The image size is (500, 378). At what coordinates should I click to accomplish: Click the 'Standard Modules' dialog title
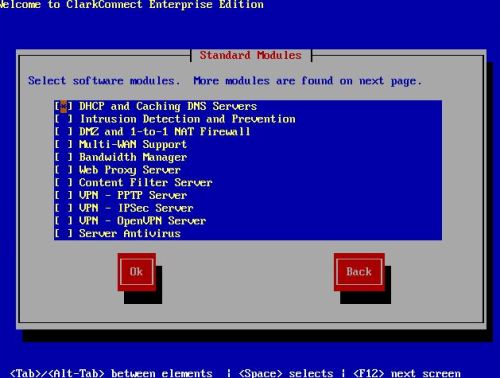251,55
